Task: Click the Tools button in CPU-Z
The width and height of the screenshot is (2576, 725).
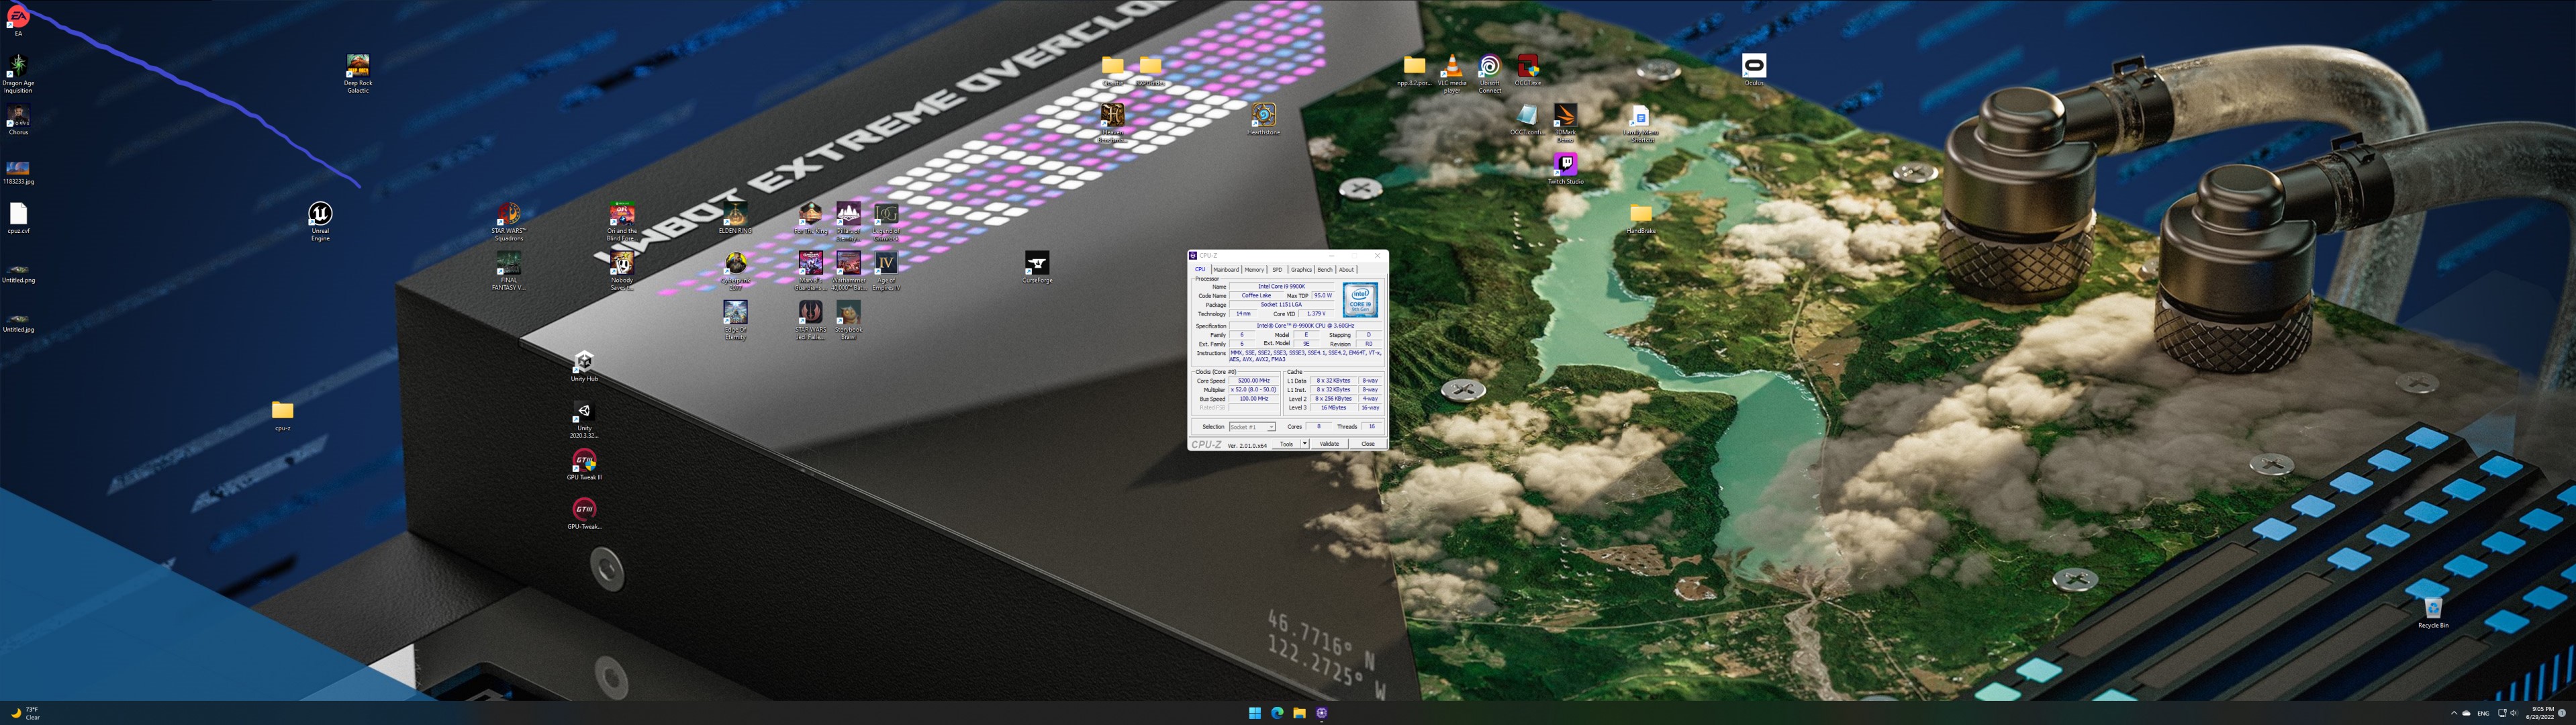Action: point(1286,444)
